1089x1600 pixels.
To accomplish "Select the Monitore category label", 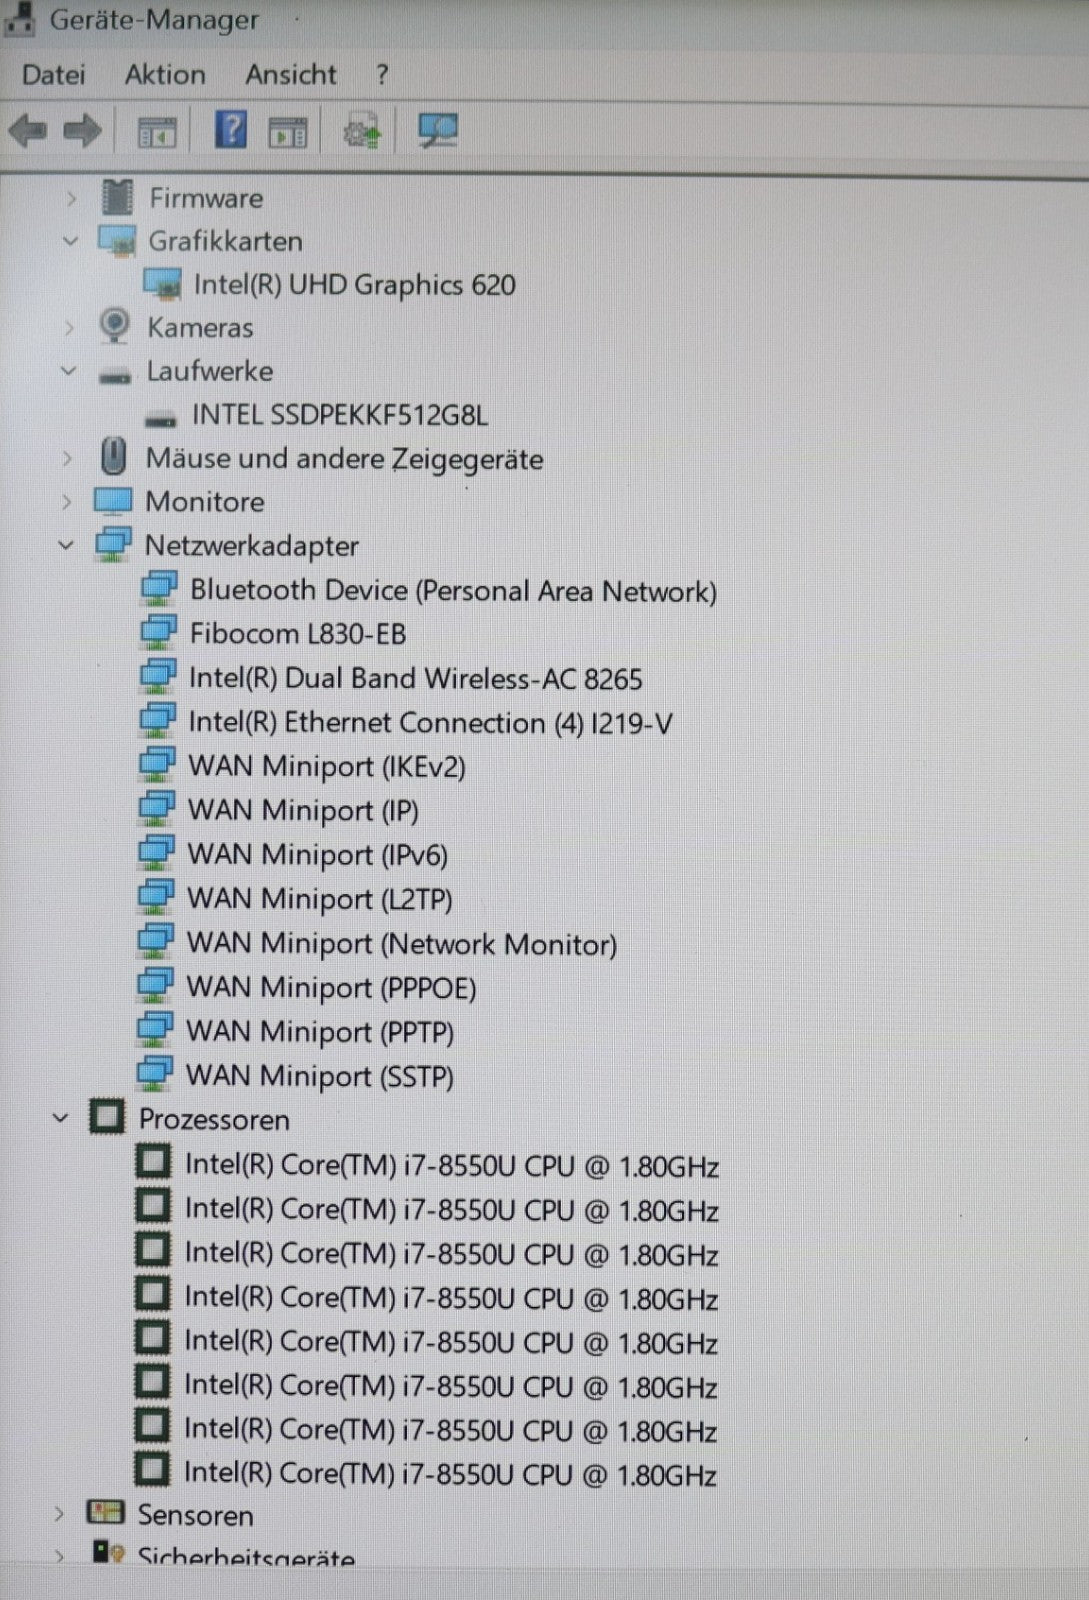I will (x=205, y=502).
